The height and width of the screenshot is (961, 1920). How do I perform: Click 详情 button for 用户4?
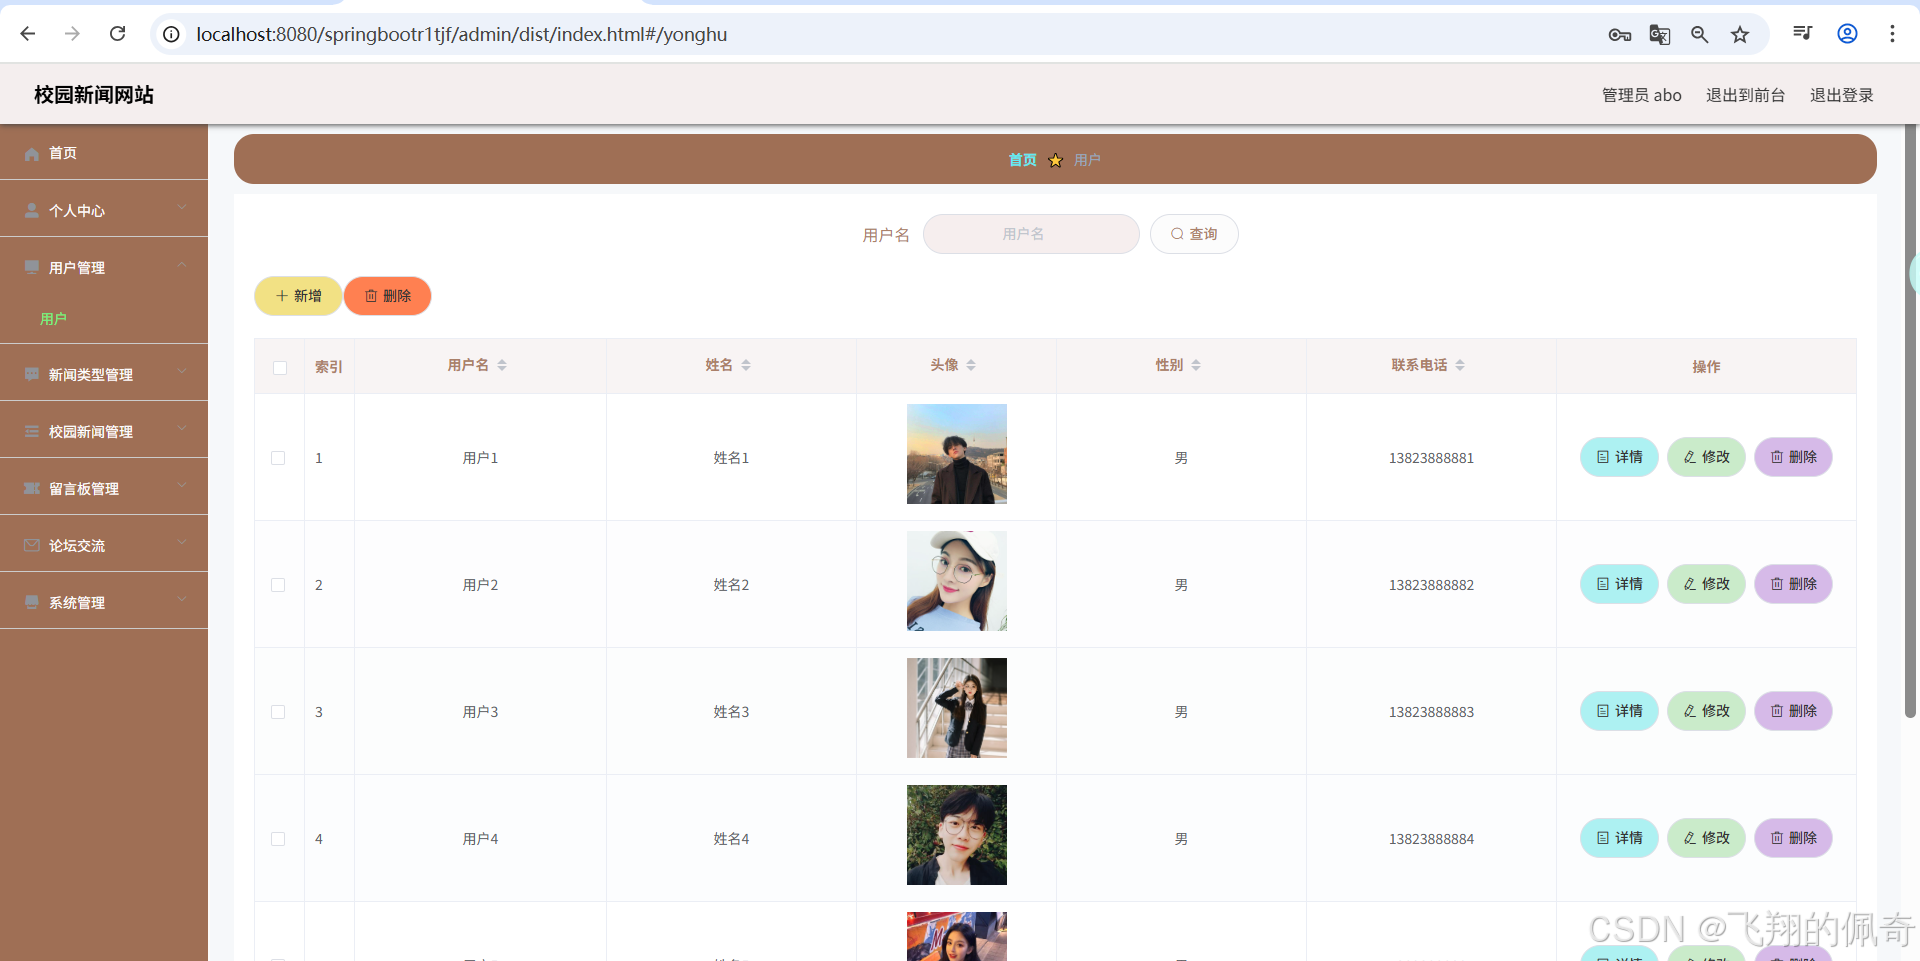pos(1619,838)
